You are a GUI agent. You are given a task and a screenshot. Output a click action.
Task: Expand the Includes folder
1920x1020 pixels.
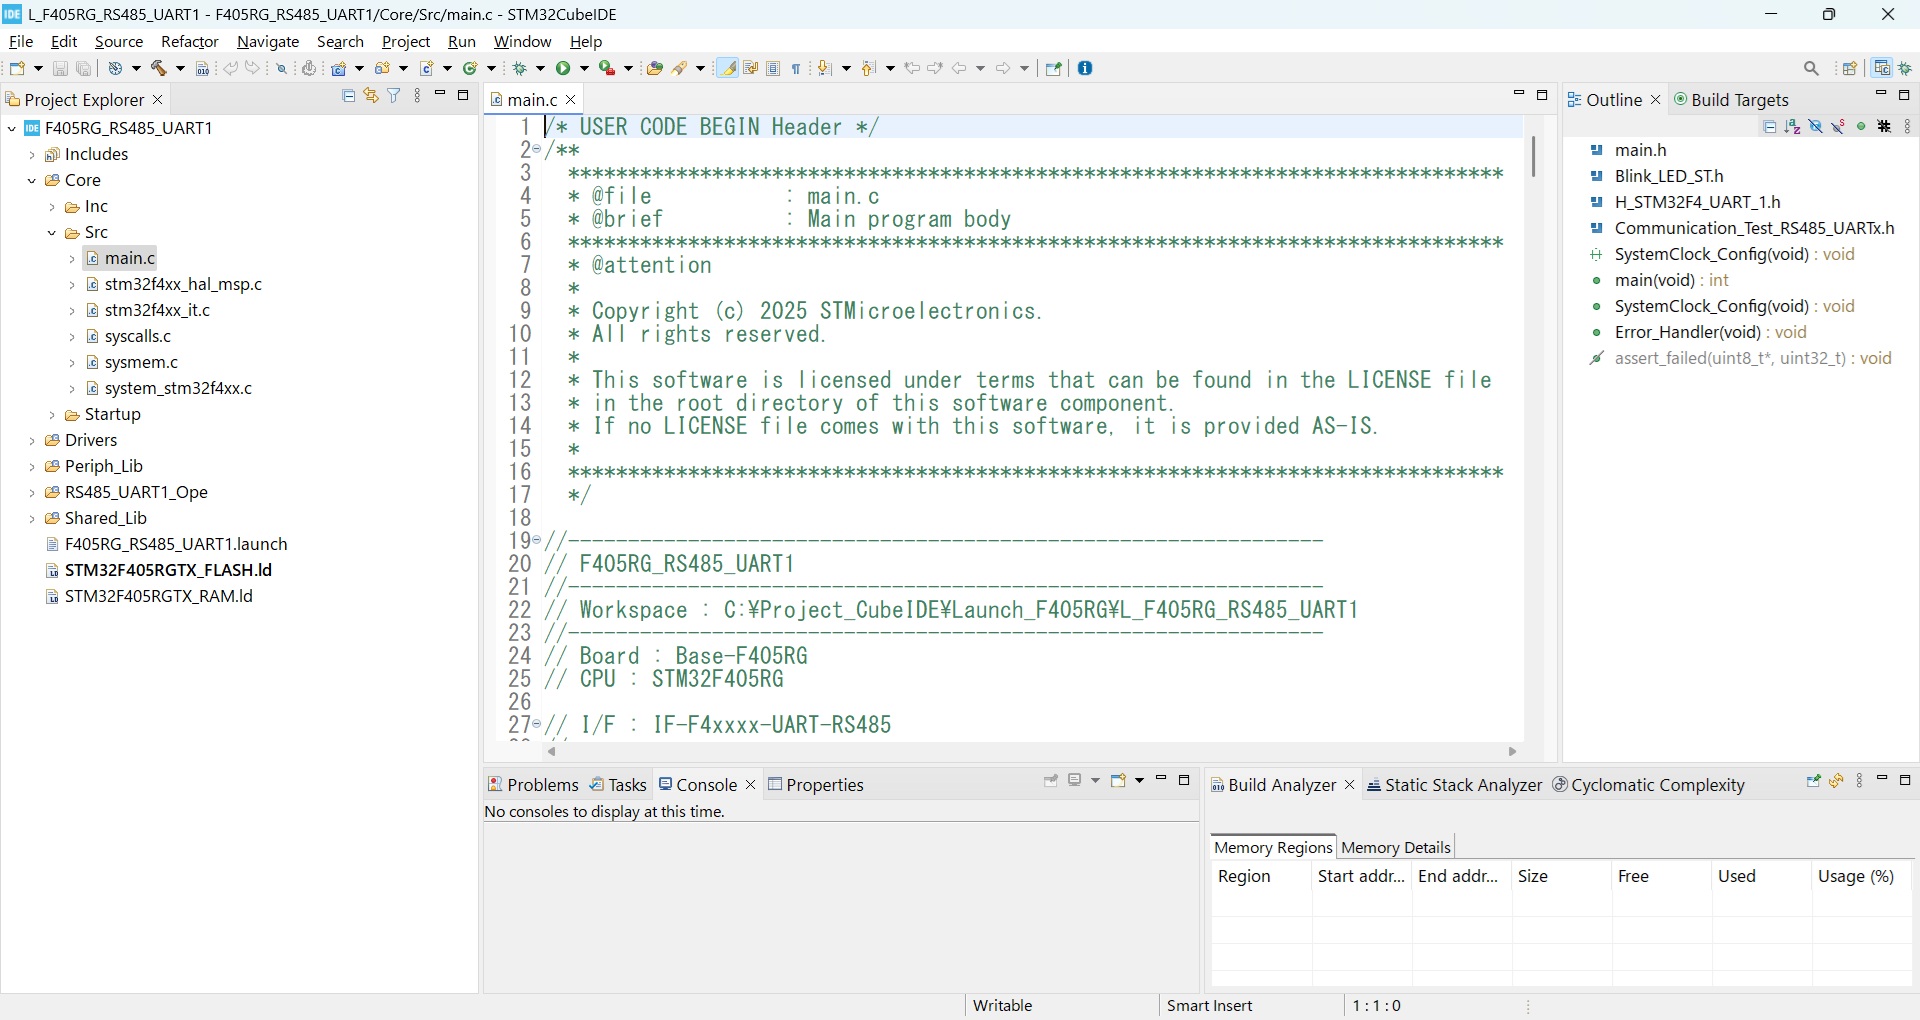(x=32, y=155)
